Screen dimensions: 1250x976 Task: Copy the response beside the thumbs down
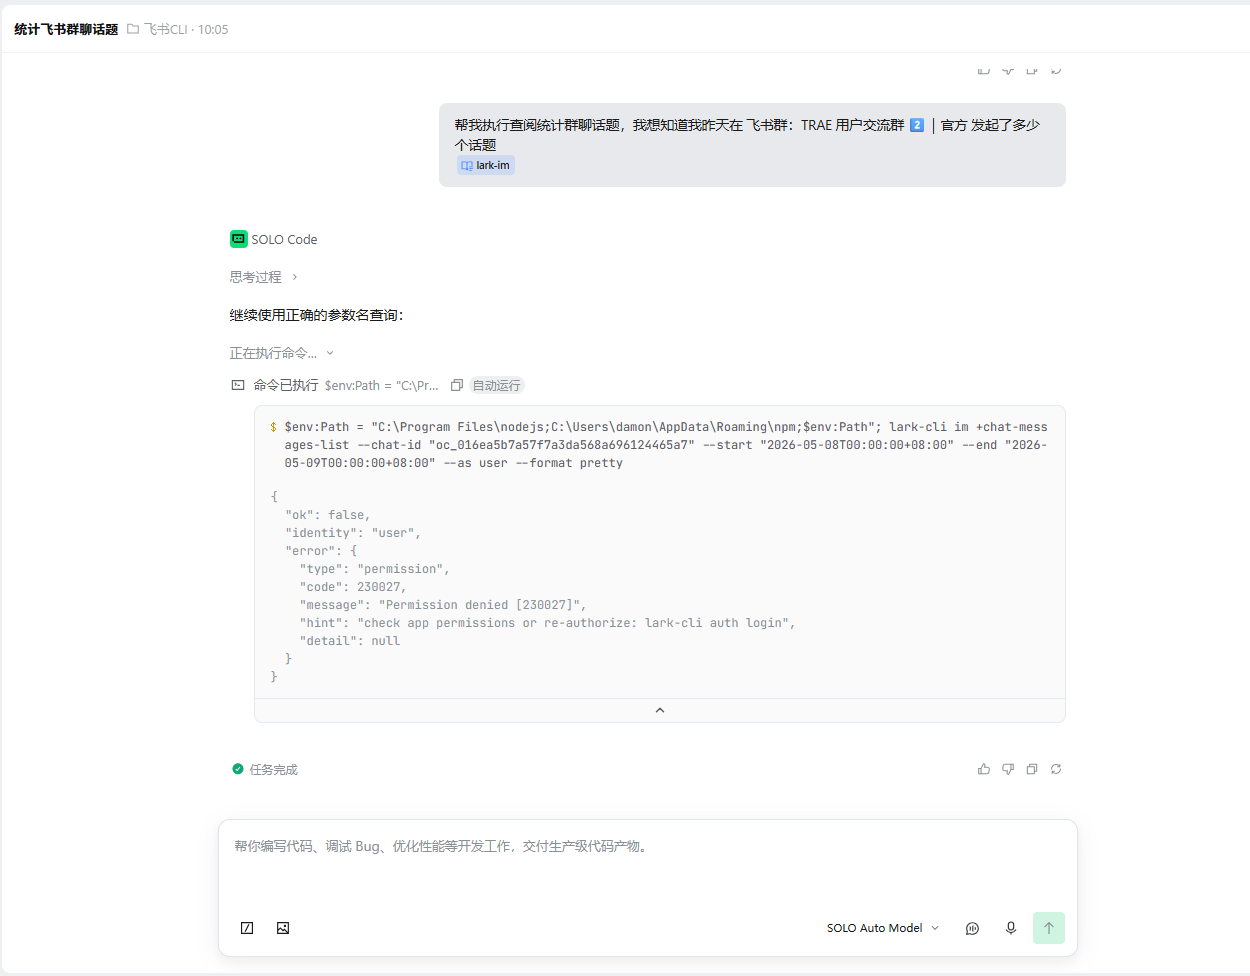(x=1032, y=769)
